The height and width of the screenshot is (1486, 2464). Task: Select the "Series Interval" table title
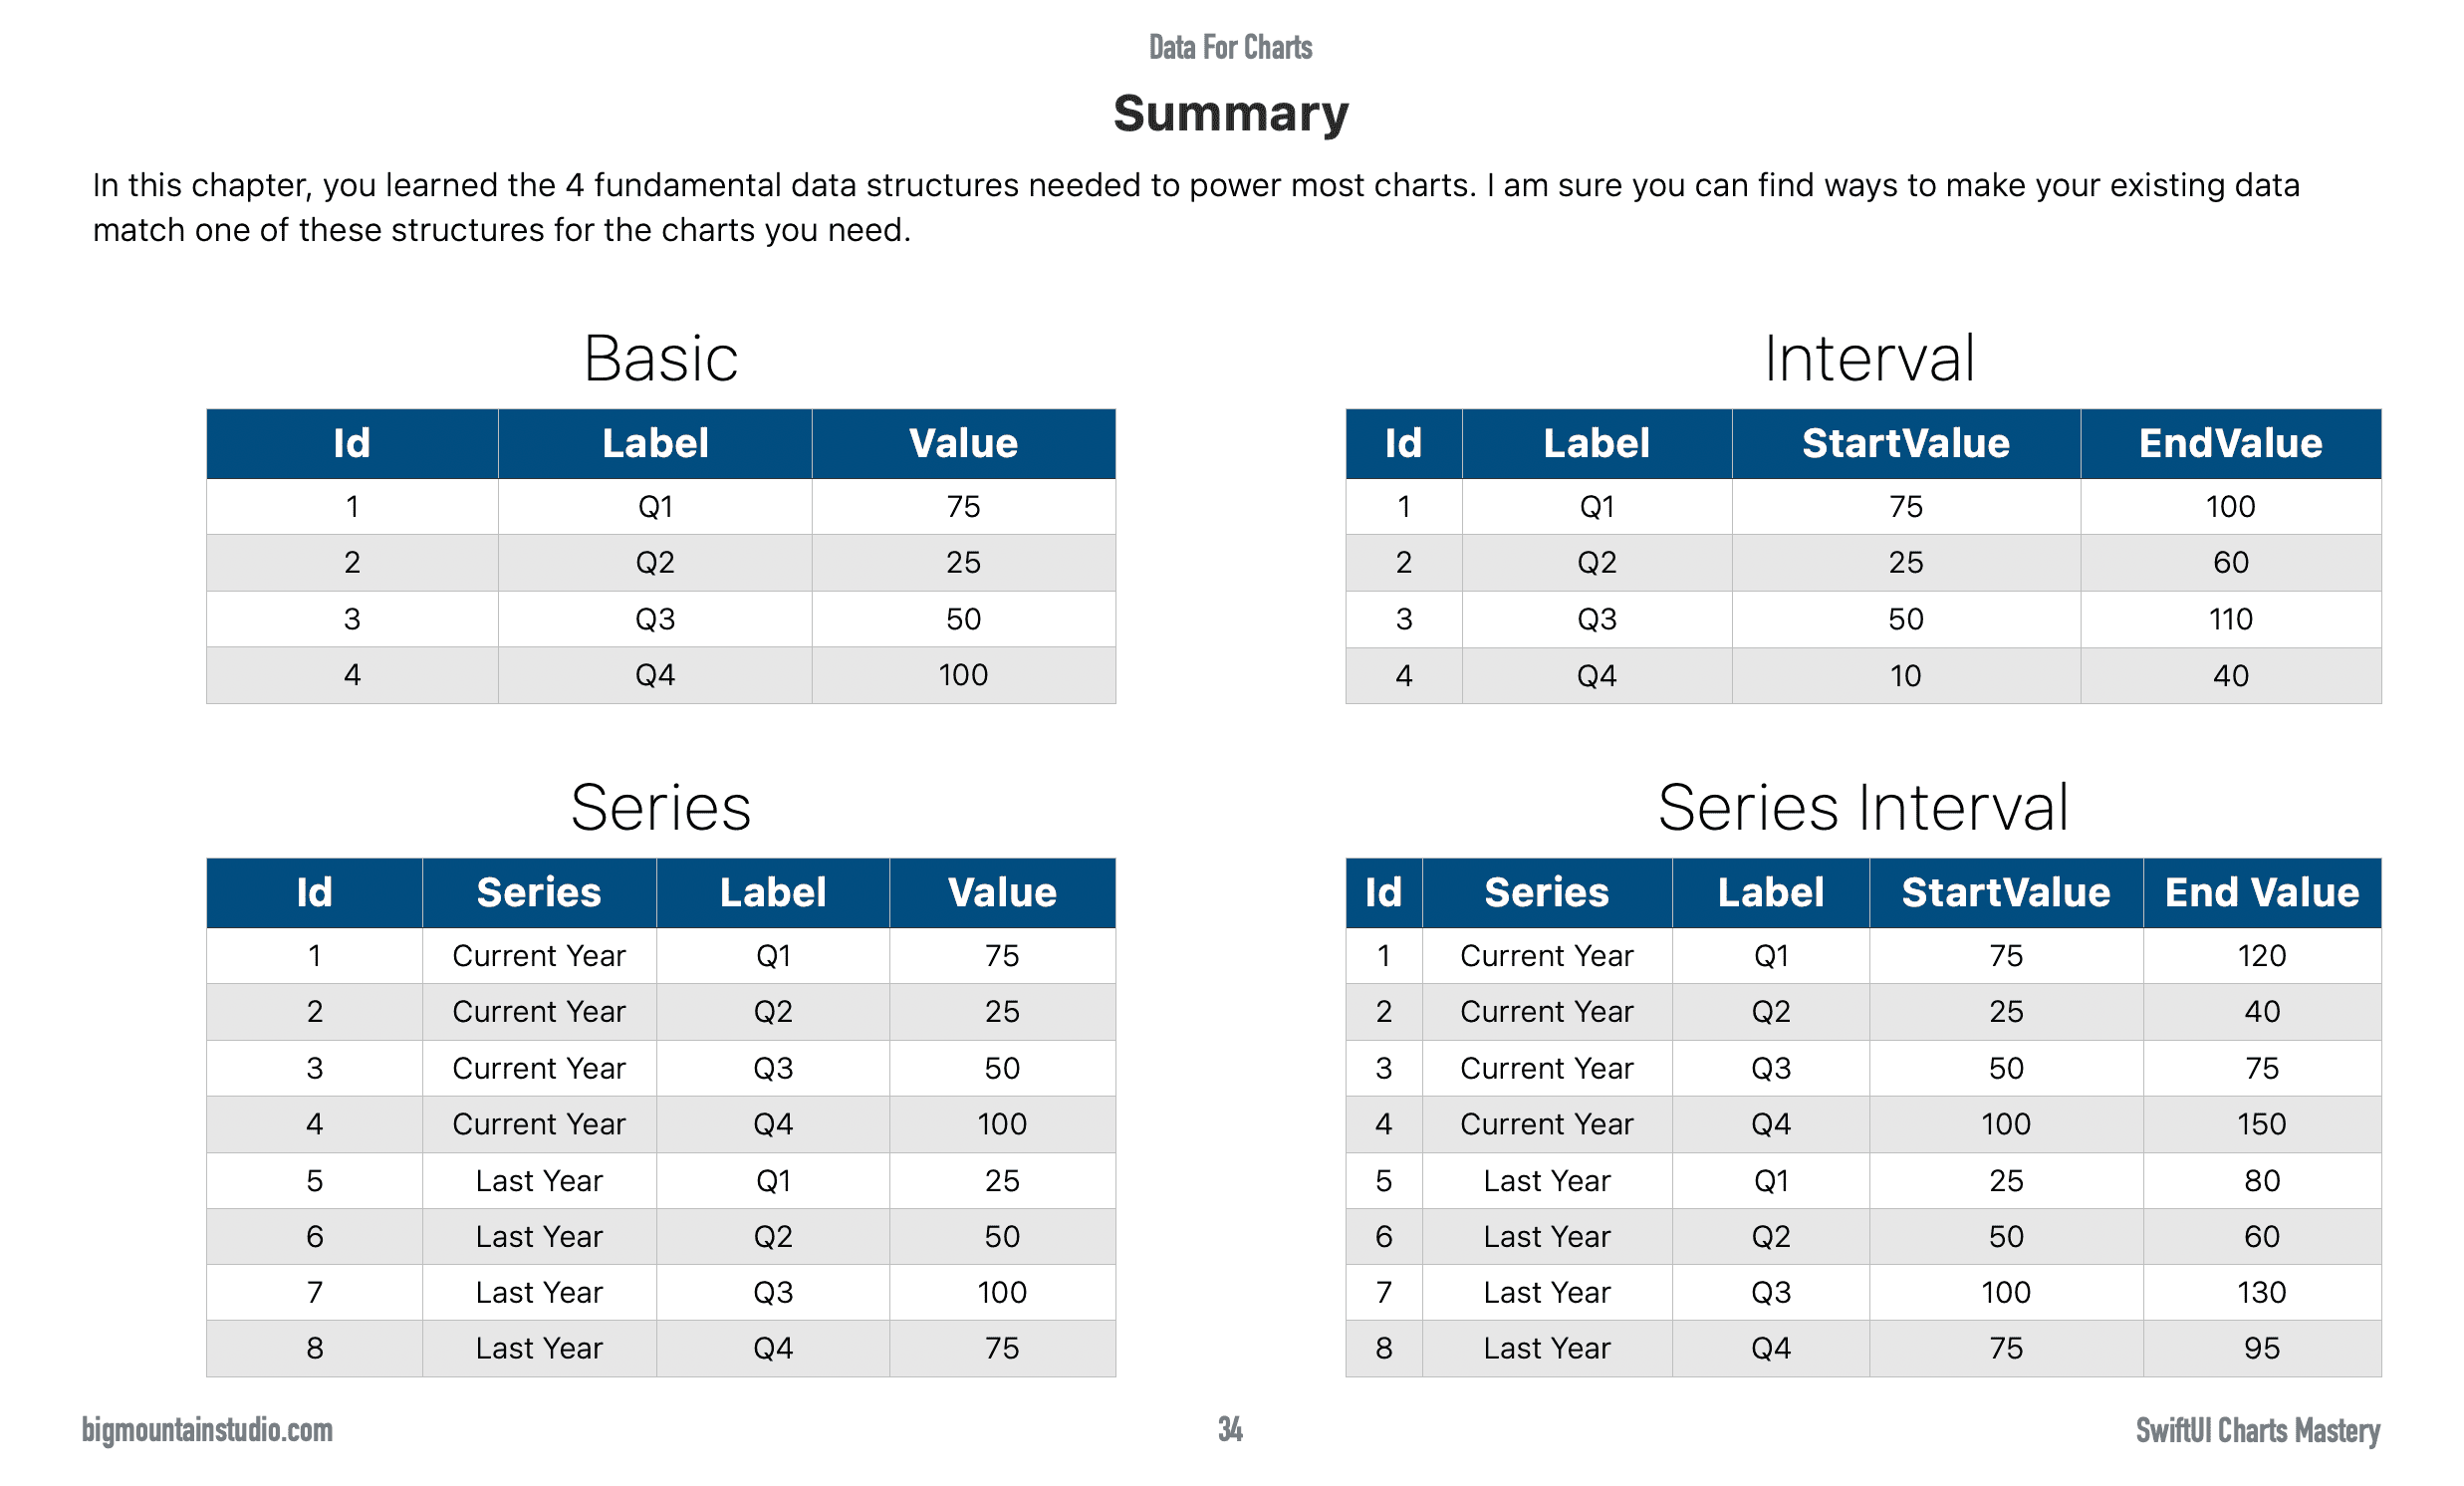(1862, 807)
